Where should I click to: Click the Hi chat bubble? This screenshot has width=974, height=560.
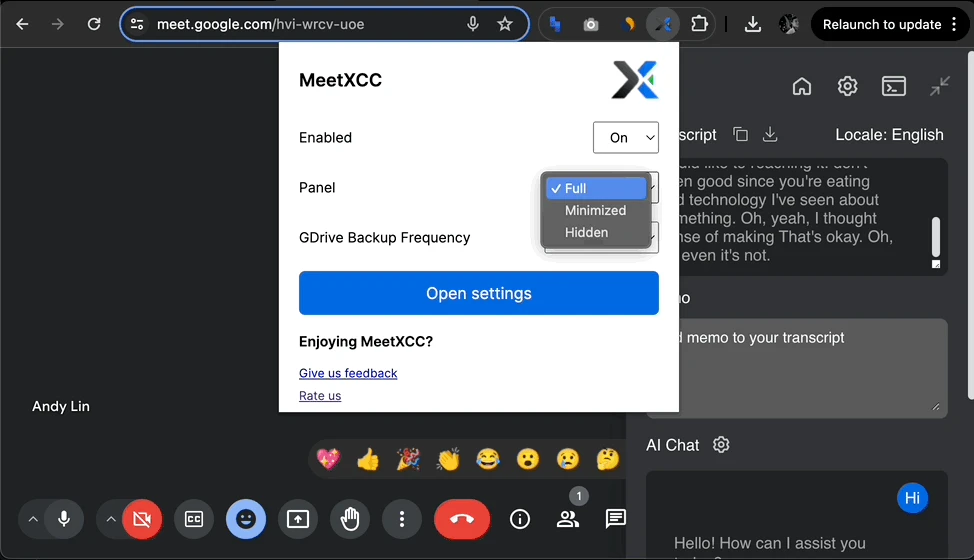[x=913, y=498]
